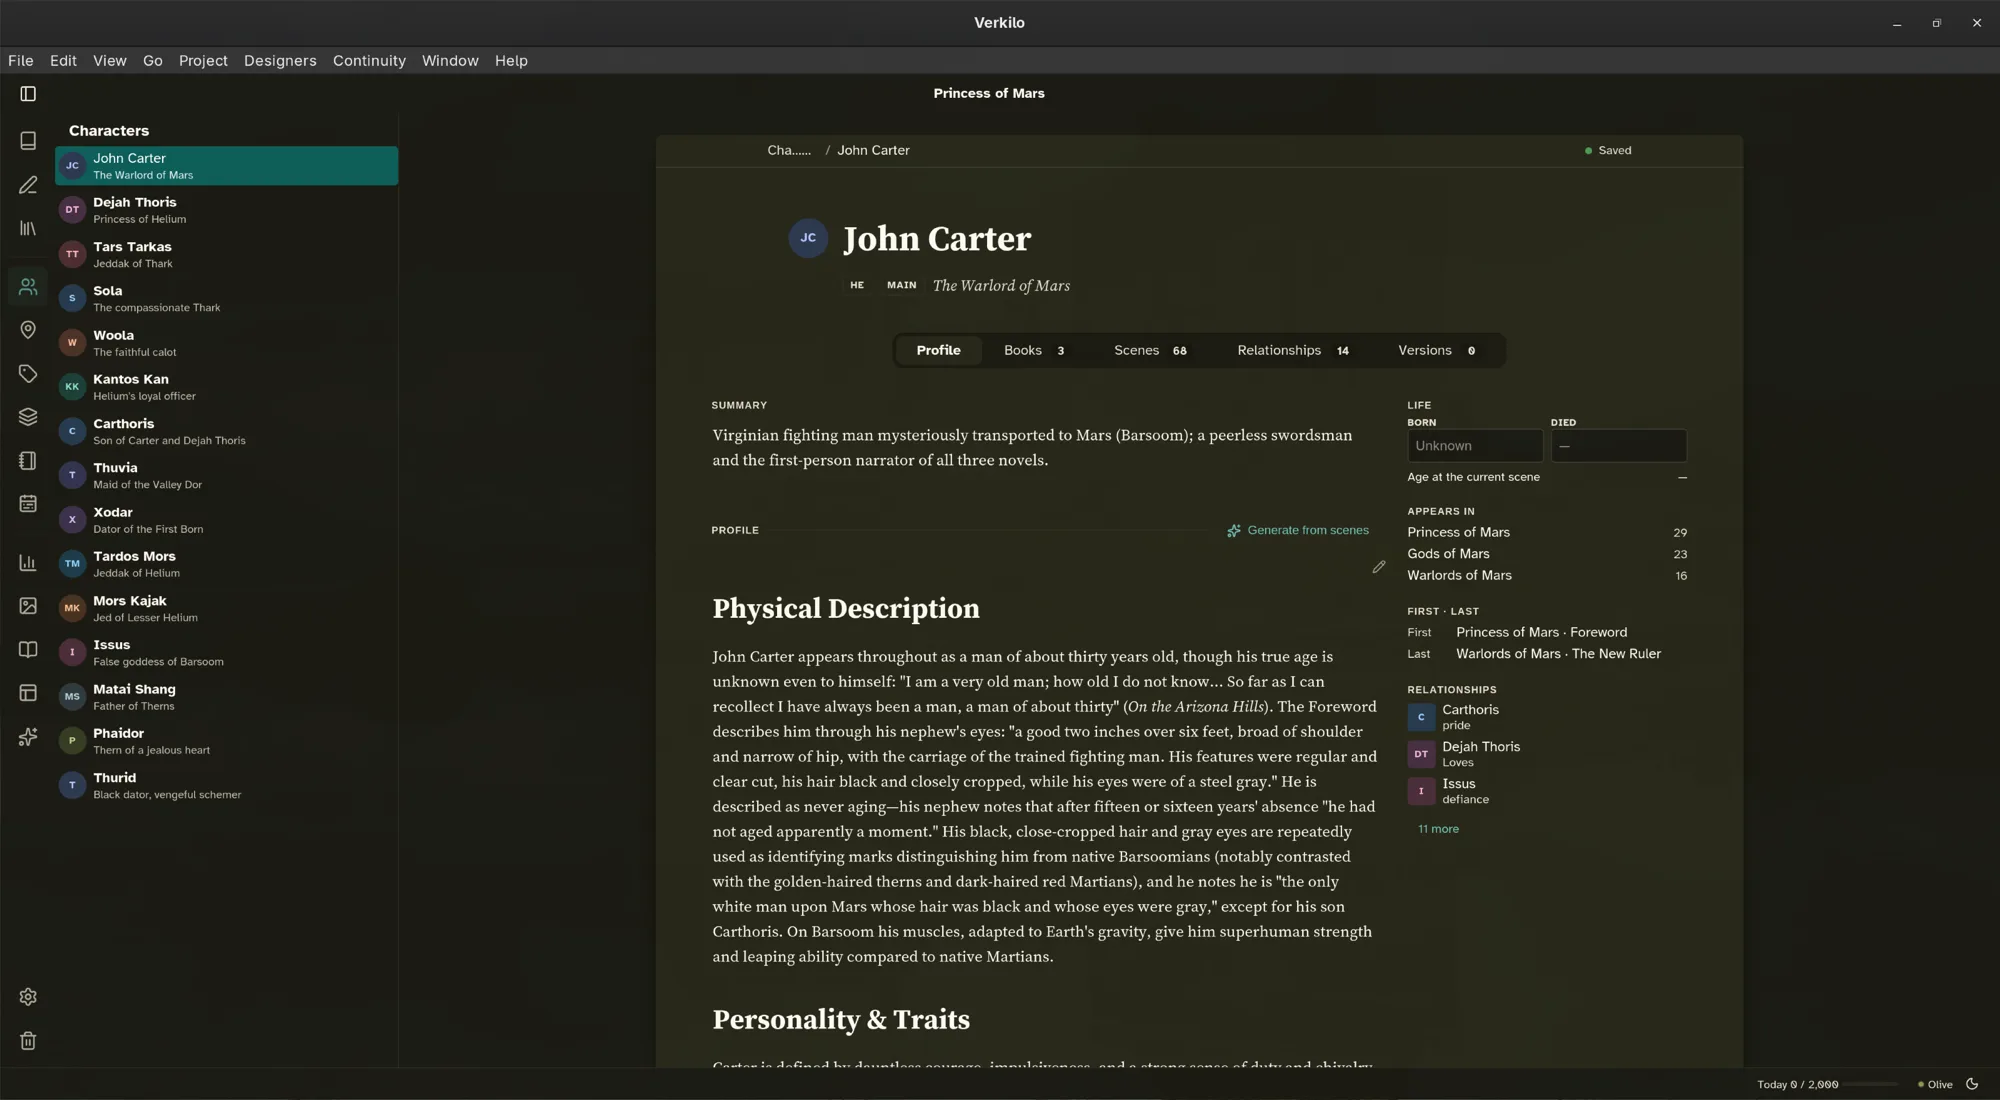Expand the 11 more relationships link
Screen dimensions: 2000x1100
1438,829
